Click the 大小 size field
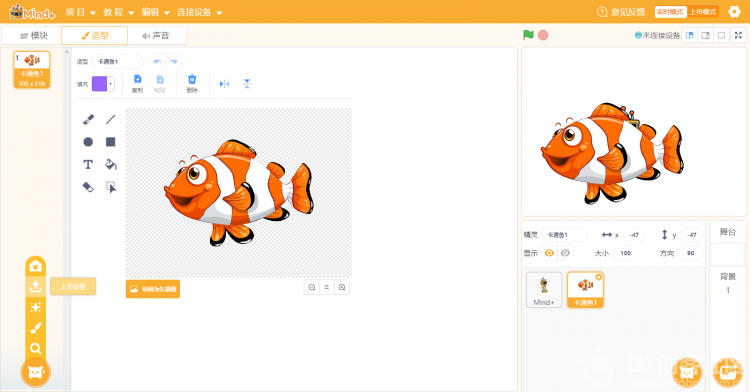 626,253
